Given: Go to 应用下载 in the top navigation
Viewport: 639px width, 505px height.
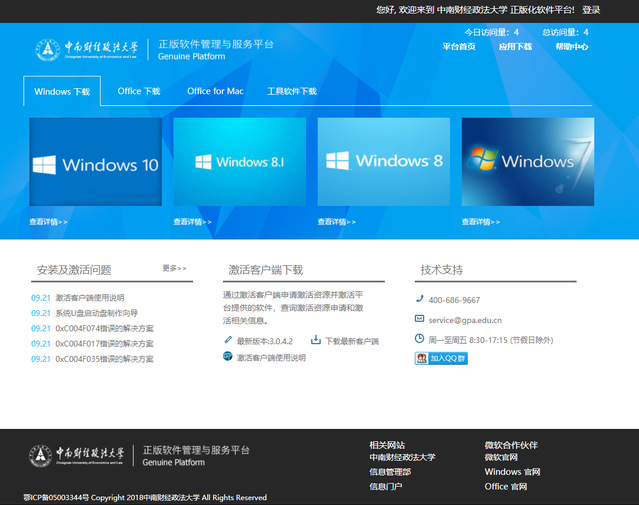Looking at the screenshot, I should [x=515, y=46].
